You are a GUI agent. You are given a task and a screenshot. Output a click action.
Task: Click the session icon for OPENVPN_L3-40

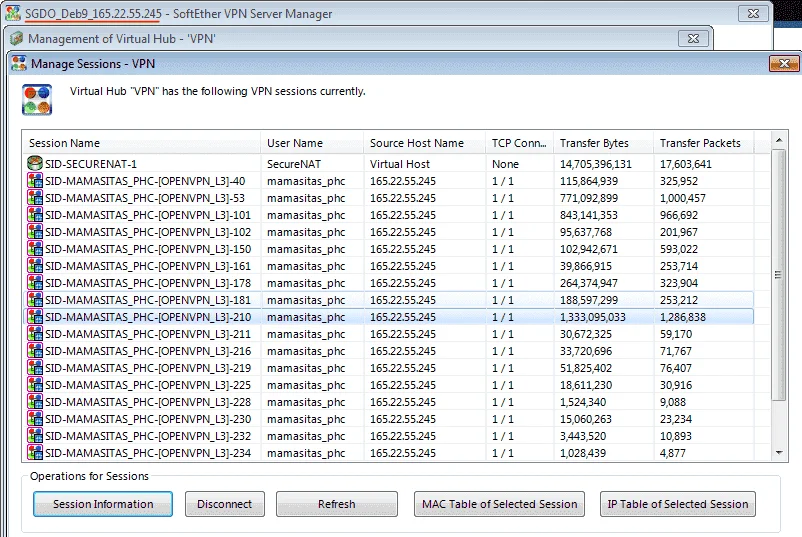click(35, 181)
